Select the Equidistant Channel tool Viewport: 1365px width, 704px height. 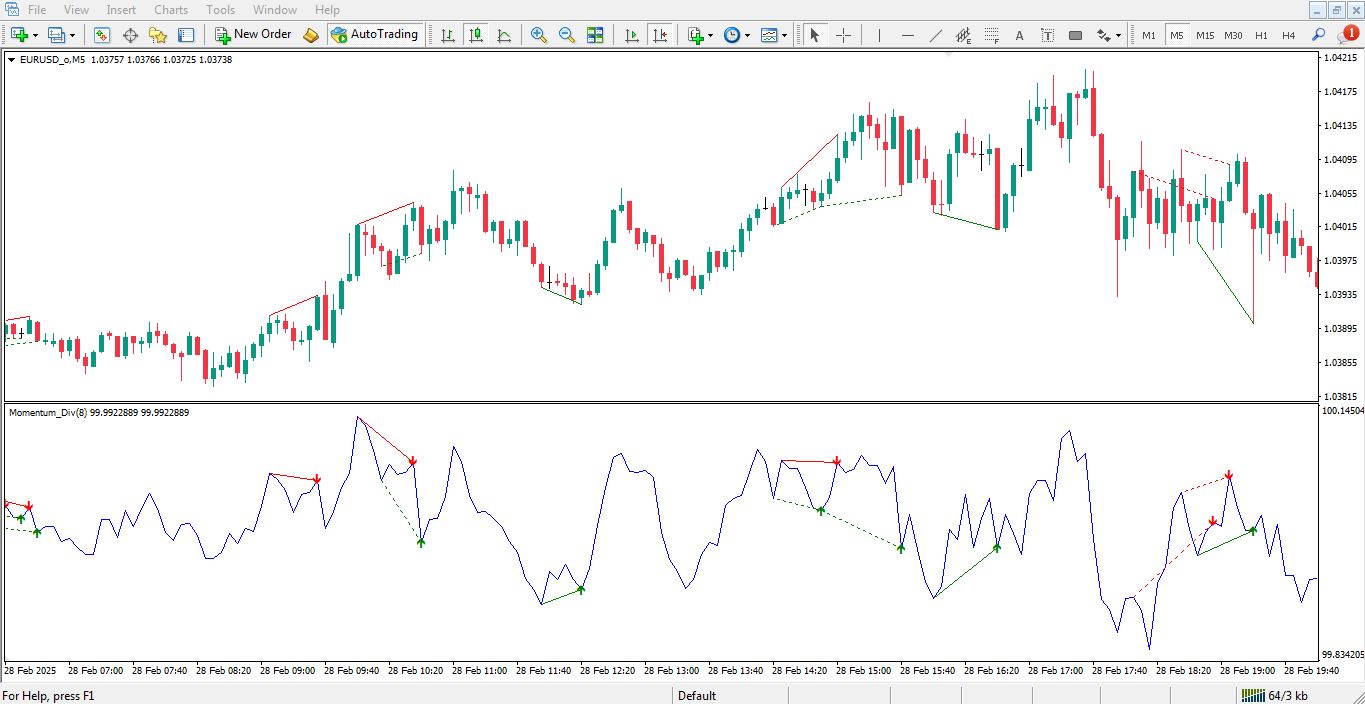[x=963, y=35]
